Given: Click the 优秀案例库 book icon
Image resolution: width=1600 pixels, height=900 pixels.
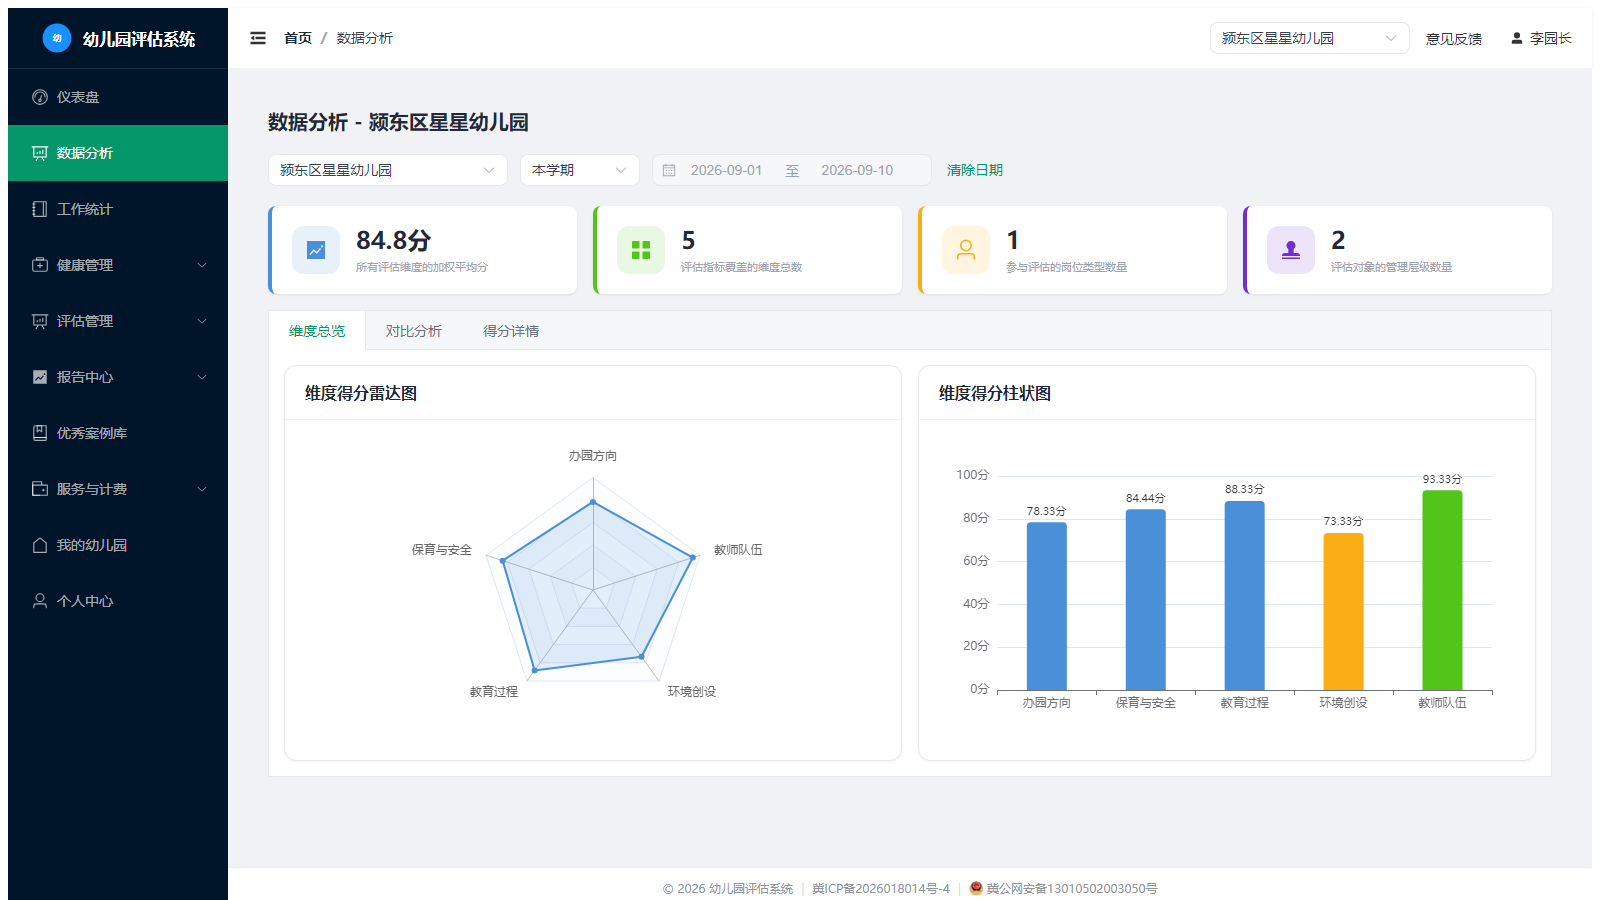Looking at the screenshot, I should pyautogui.click(x=40, y=433).
